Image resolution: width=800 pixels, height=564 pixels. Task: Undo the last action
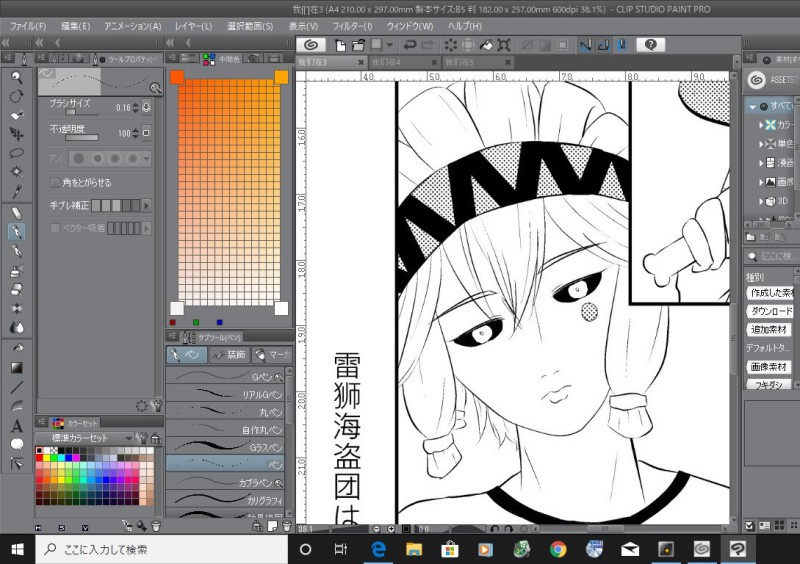coord(410,45)
